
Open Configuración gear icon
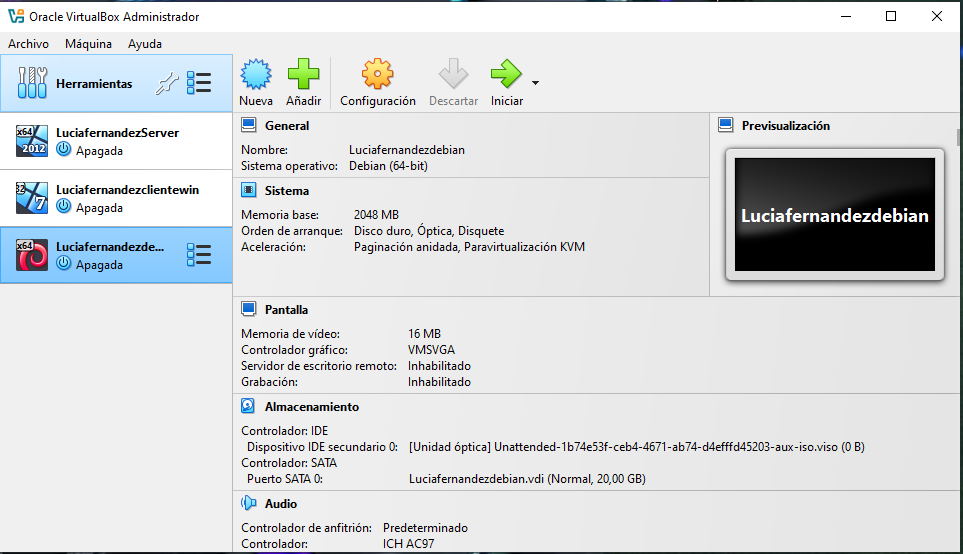click(377, 75)
